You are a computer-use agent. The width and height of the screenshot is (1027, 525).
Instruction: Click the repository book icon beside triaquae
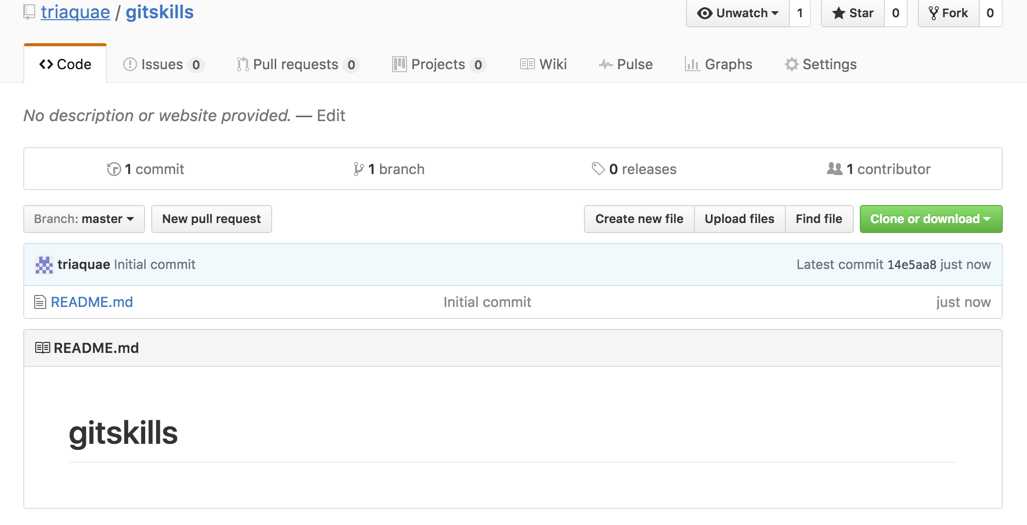pos(29,12)
